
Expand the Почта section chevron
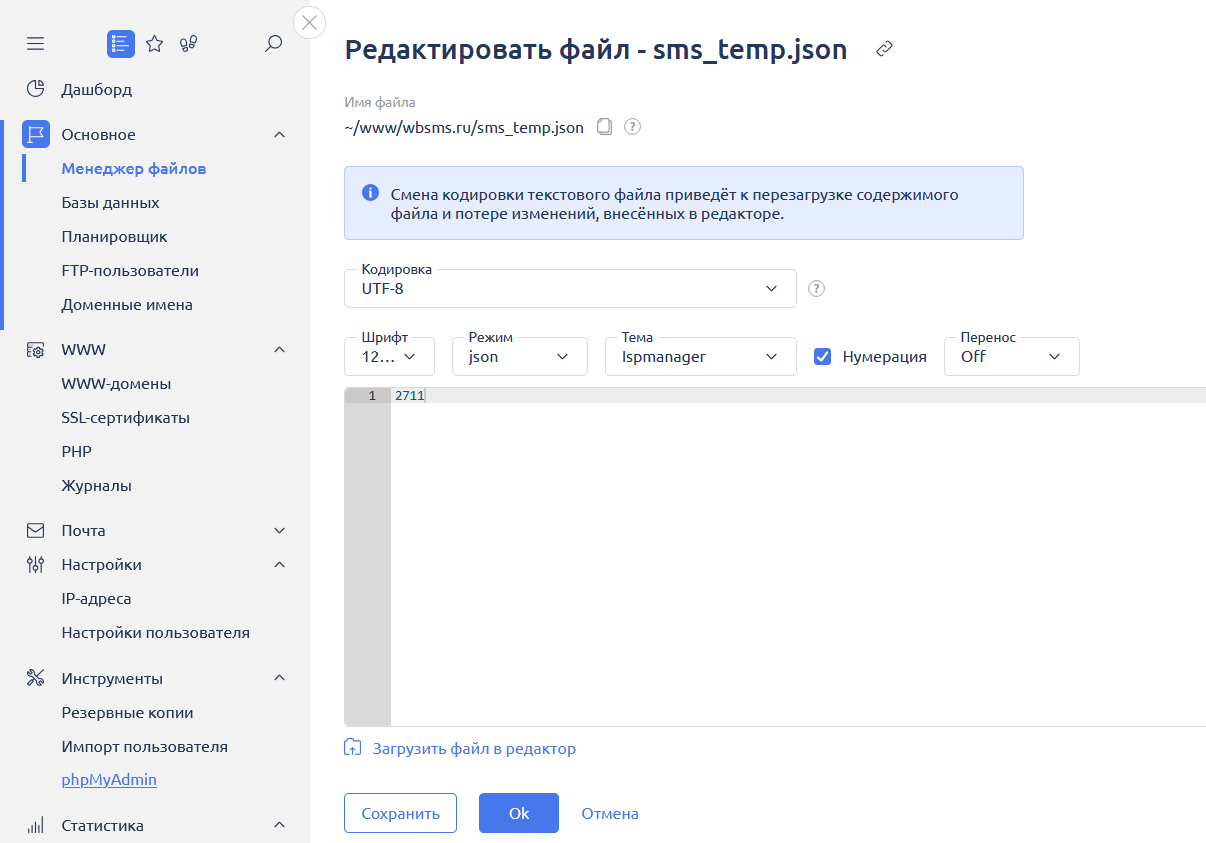point(280,530)
